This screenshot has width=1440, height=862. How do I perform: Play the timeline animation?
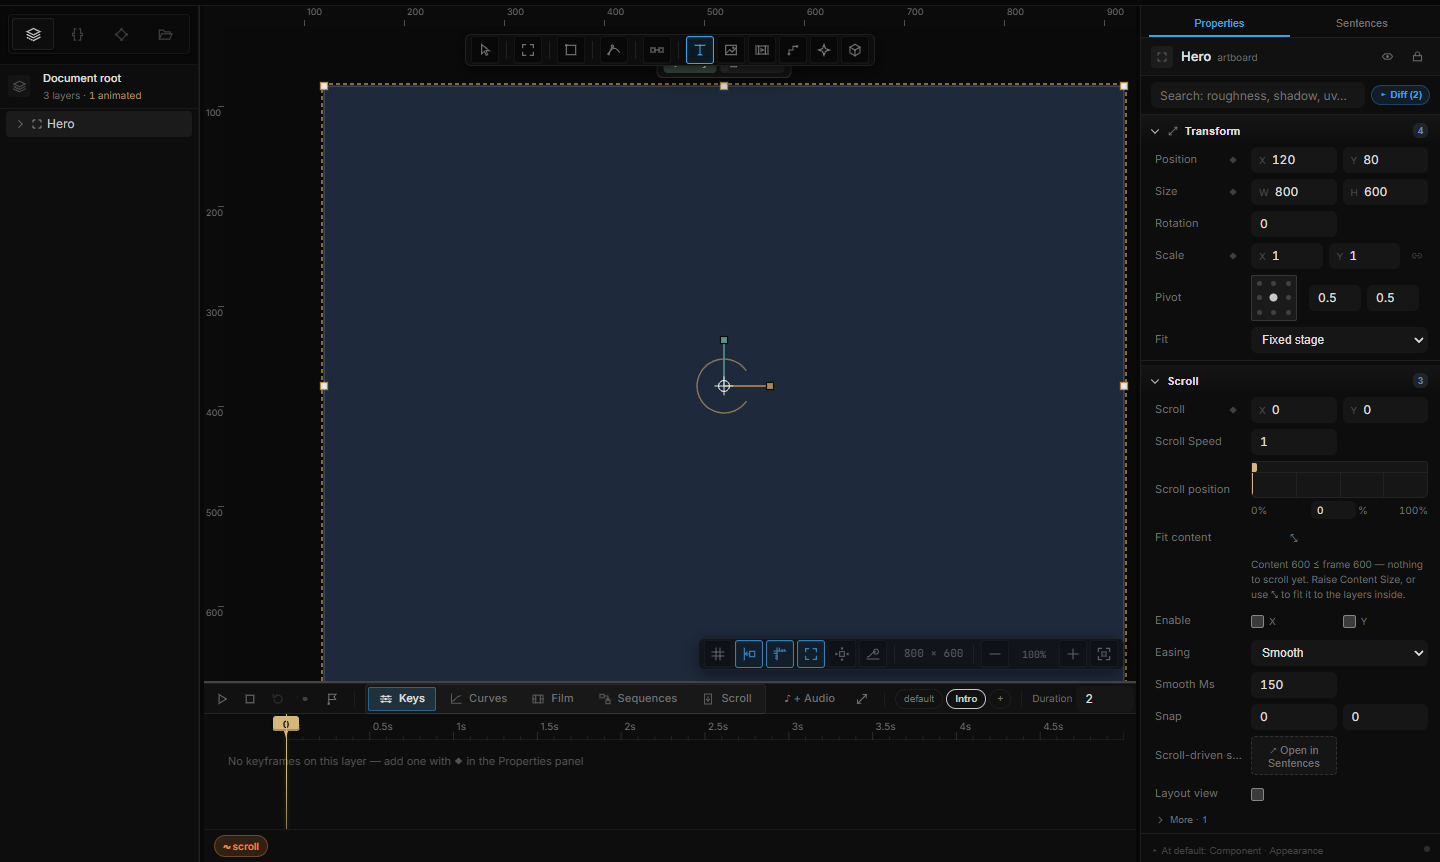click(x=222, y=699)
